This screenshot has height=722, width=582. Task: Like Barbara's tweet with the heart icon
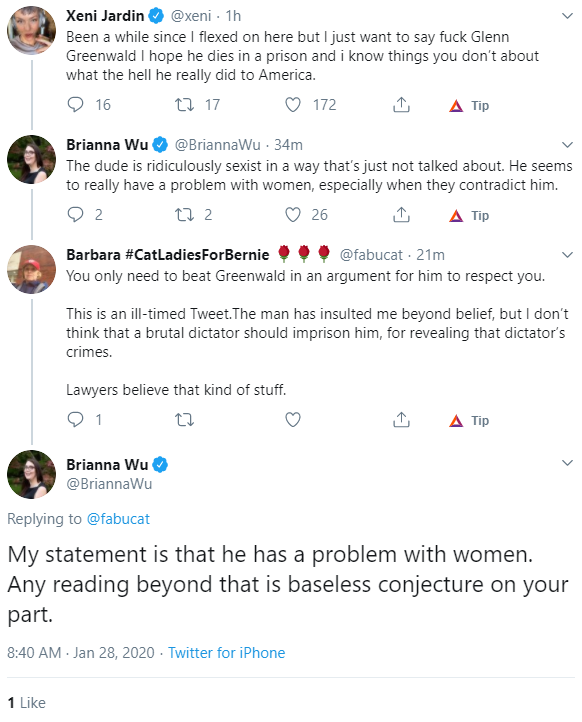[293, 419]
